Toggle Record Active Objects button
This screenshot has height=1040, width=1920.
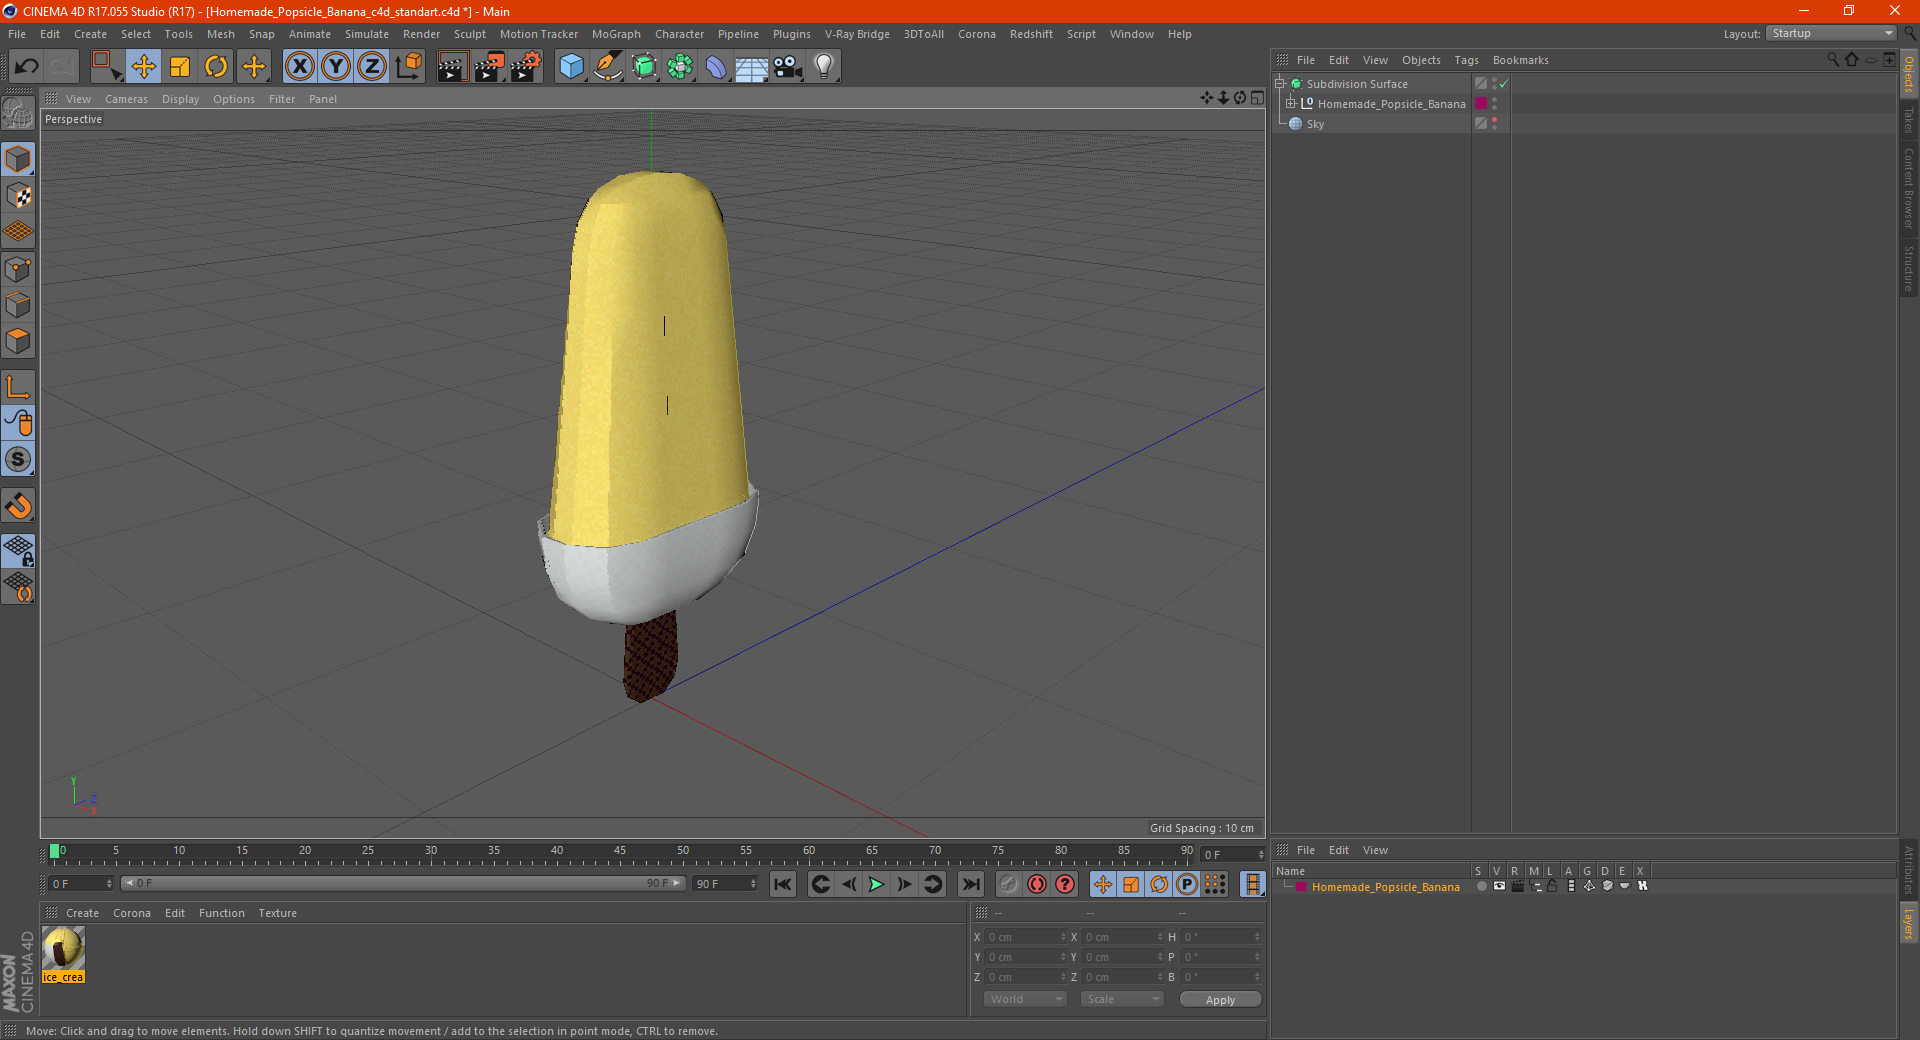(x=1009, y=884)
